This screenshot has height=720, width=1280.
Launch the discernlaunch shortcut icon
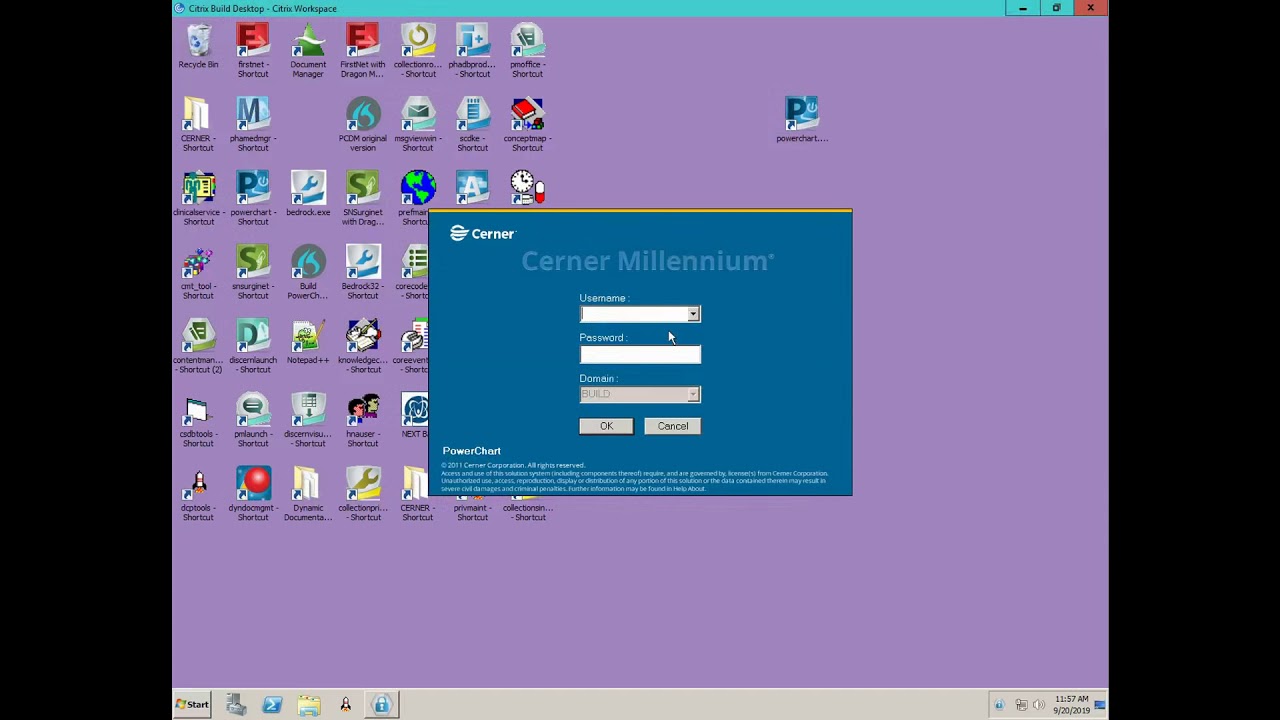(253, 347)
